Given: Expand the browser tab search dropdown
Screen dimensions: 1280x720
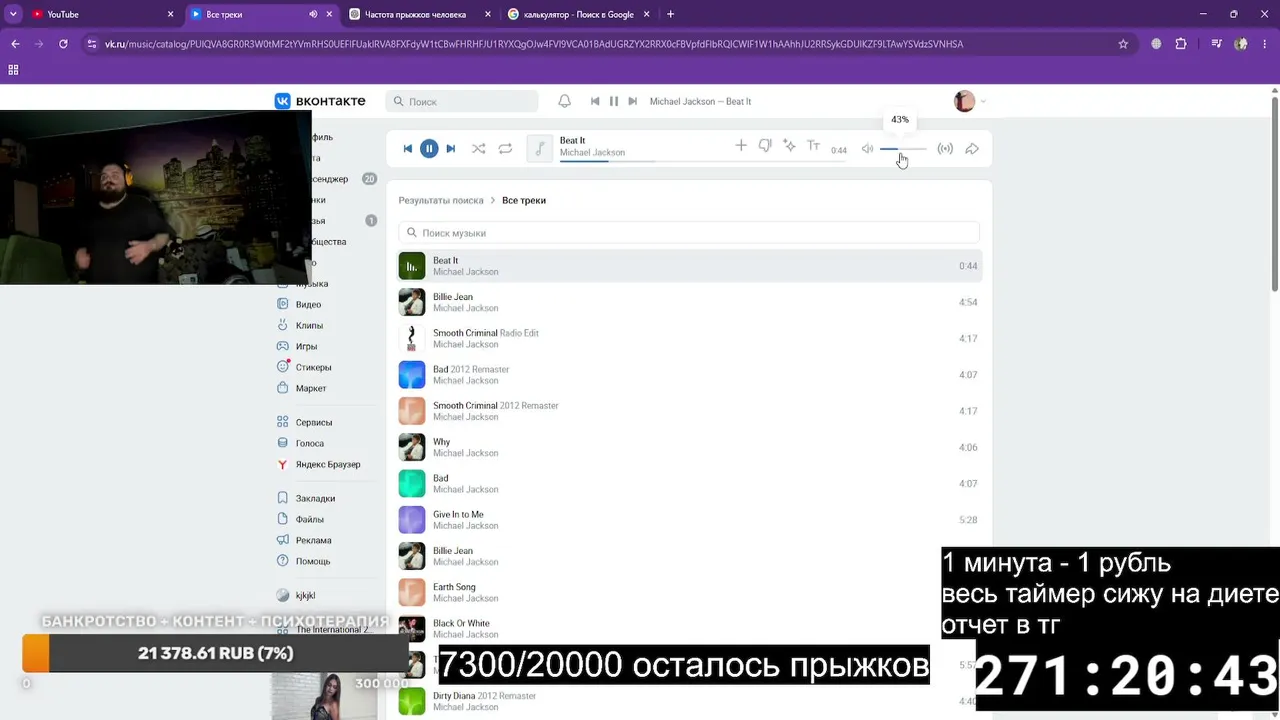Looking at the screenshot, I should point(13,14).
